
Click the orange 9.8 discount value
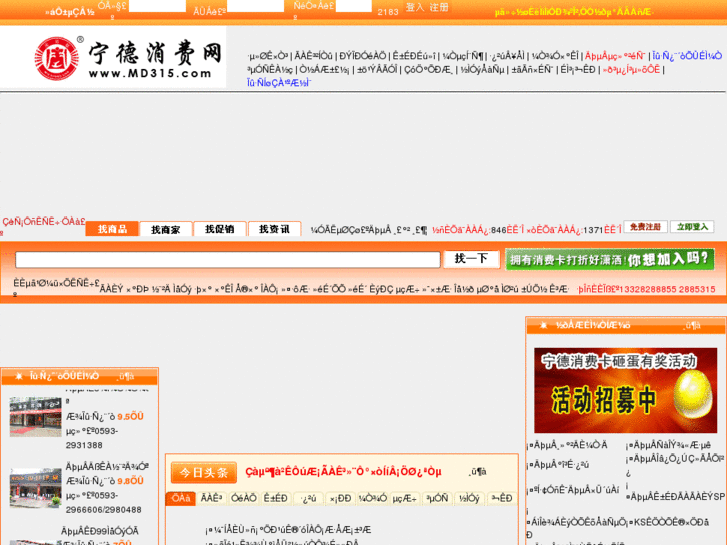(130, 481)
